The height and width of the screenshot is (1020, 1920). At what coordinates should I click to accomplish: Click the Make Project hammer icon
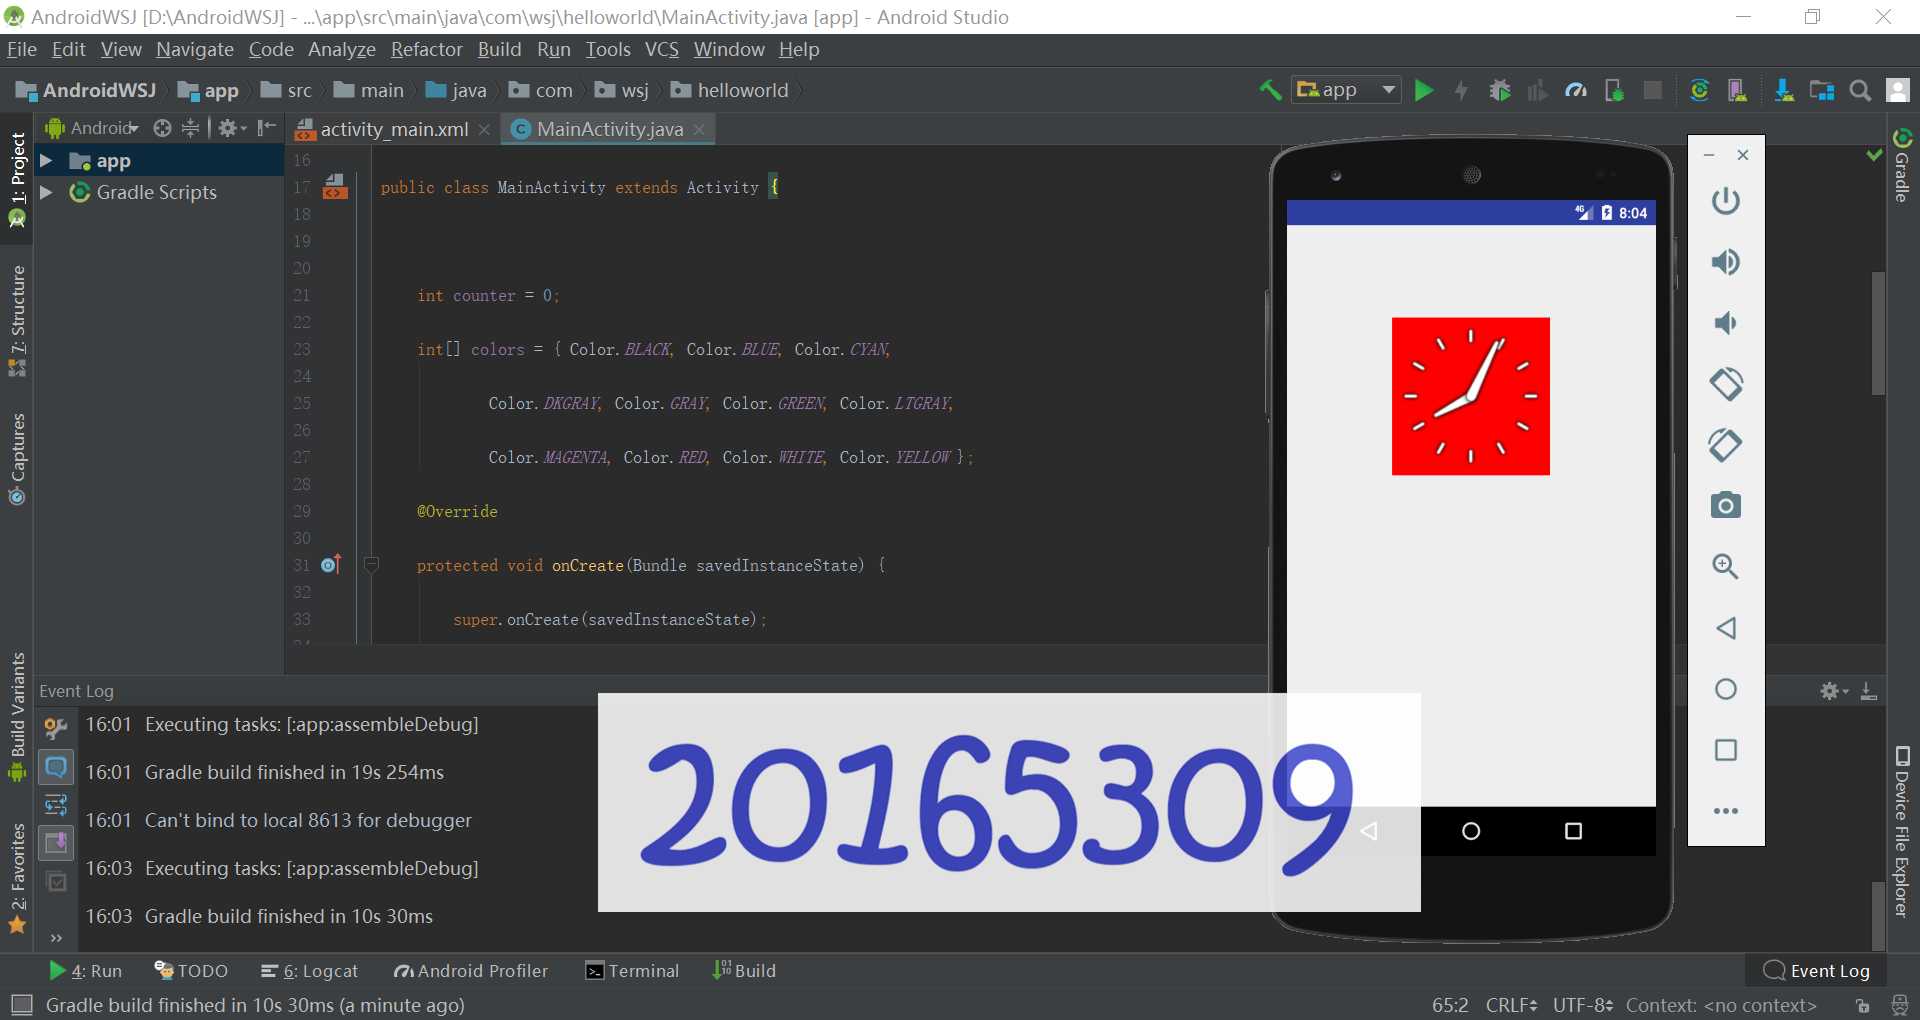coord(1270,91)
